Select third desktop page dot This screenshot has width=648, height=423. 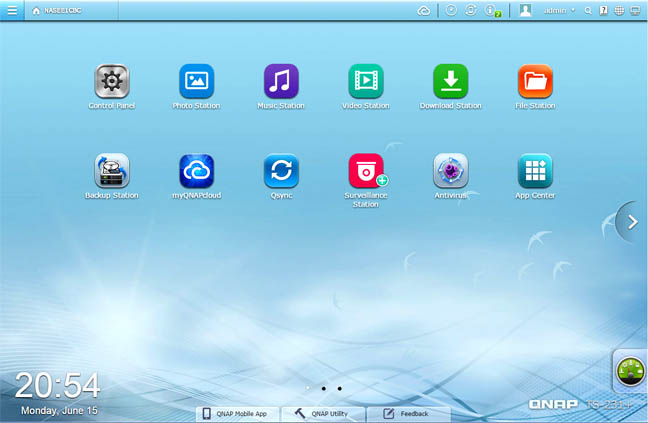(339, 388)
